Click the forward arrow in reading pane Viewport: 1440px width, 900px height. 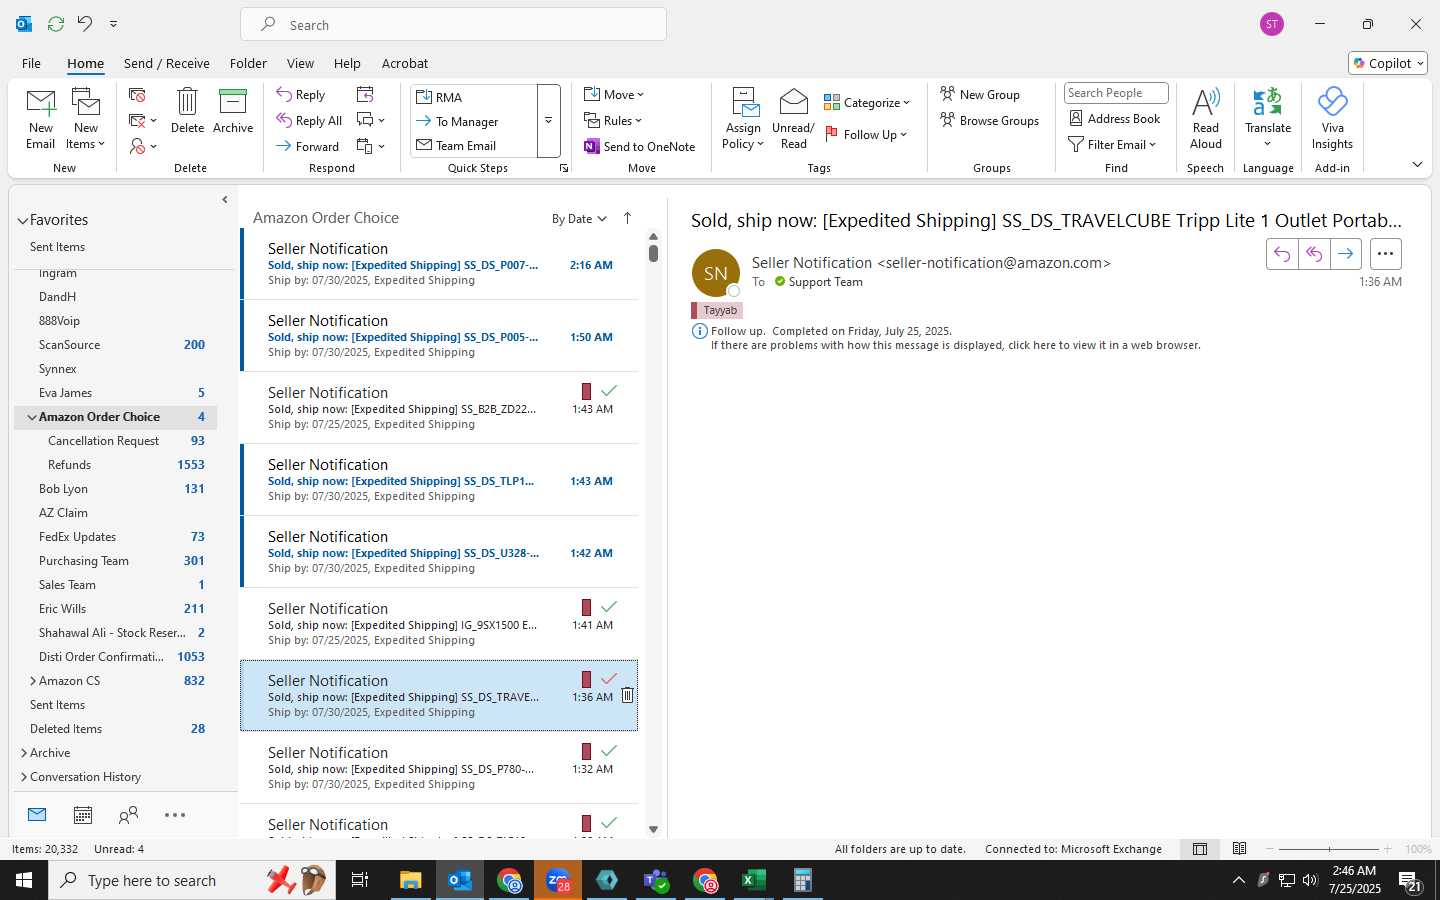coord(1346,254)
